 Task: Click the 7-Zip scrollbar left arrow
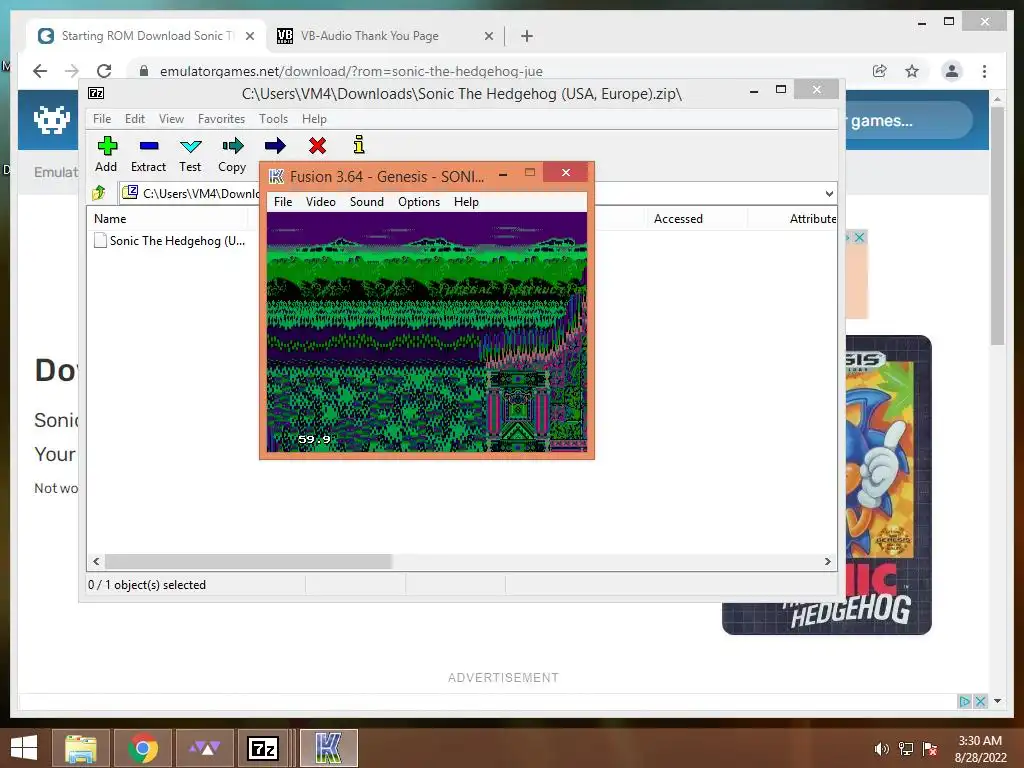(x=96, y=562)
